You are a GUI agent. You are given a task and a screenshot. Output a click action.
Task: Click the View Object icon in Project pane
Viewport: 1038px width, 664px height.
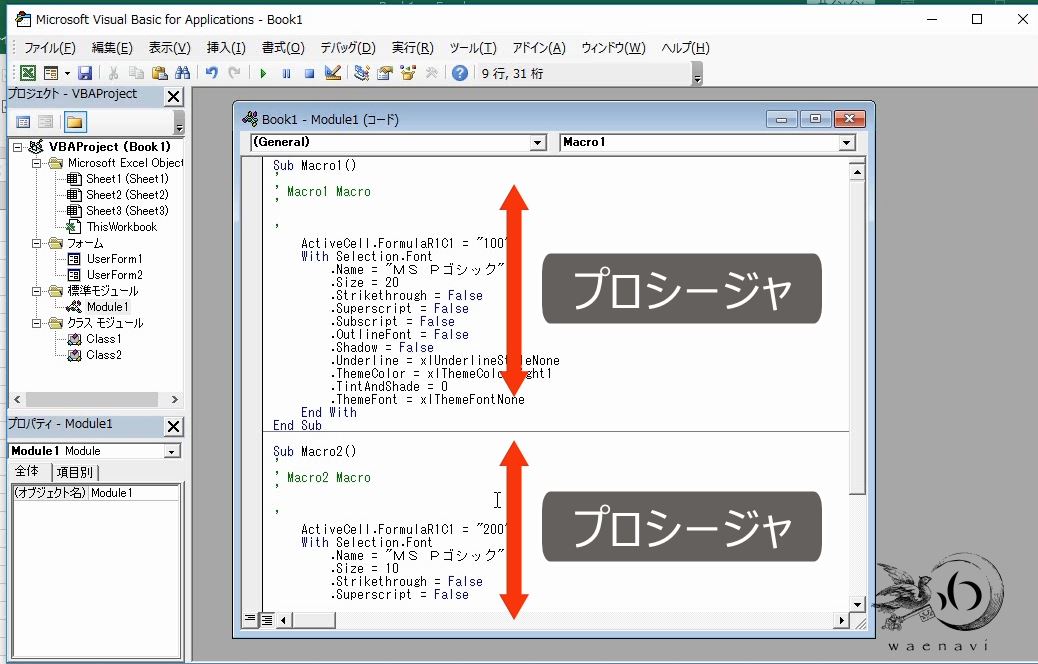click(46, 122)
